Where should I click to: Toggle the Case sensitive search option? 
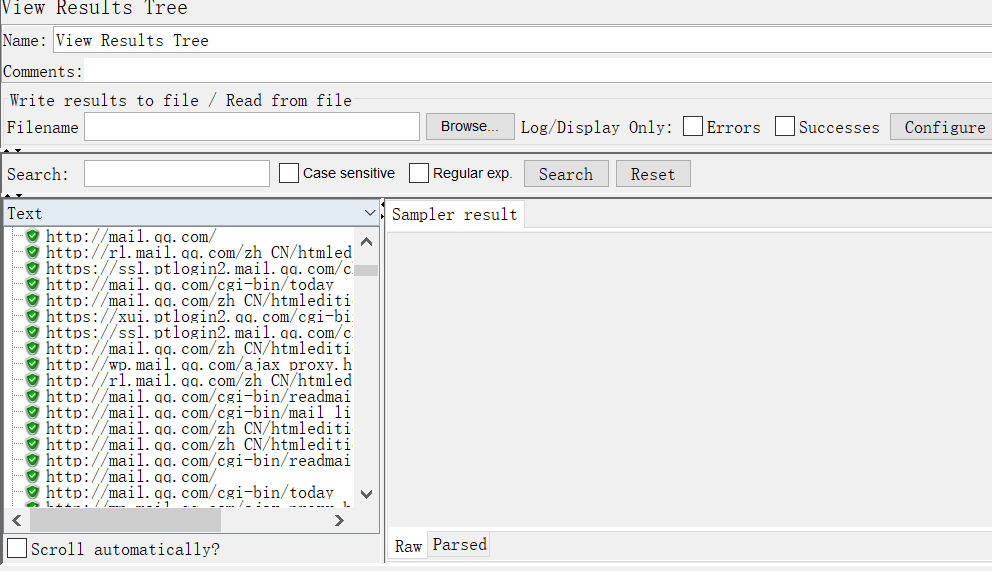[x=289, y=174]
